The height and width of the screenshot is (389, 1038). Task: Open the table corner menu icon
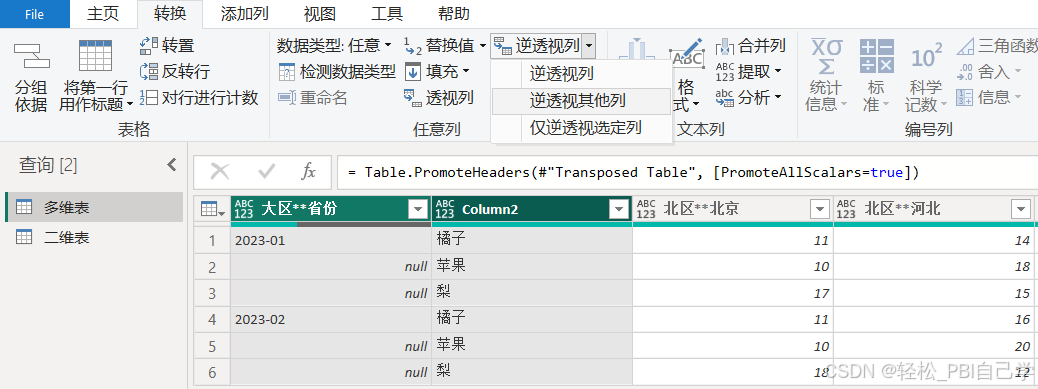pyautogui.click(x=212, y=210)
